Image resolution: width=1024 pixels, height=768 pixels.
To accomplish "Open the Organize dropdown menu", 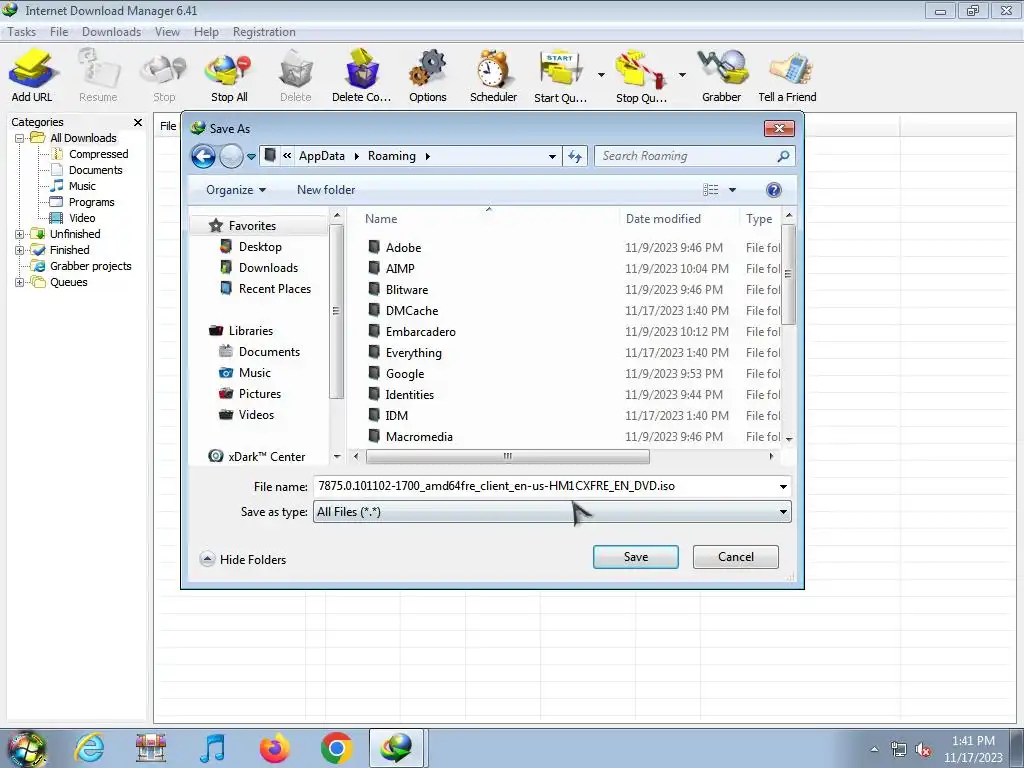I will coord(236,190).
